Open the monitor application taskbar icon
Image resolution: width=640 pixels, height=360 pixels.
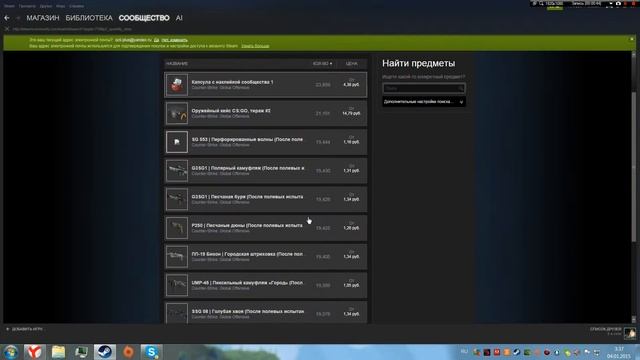81,352
